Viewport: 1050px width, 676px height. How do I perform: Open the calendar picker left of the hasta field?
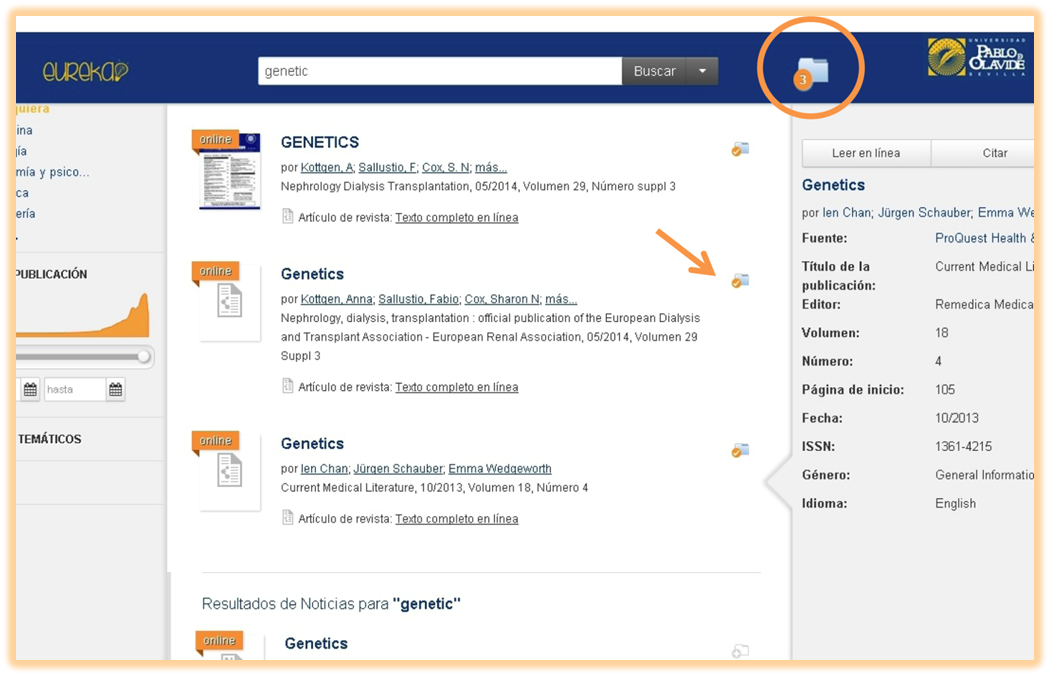coord(30,389)
